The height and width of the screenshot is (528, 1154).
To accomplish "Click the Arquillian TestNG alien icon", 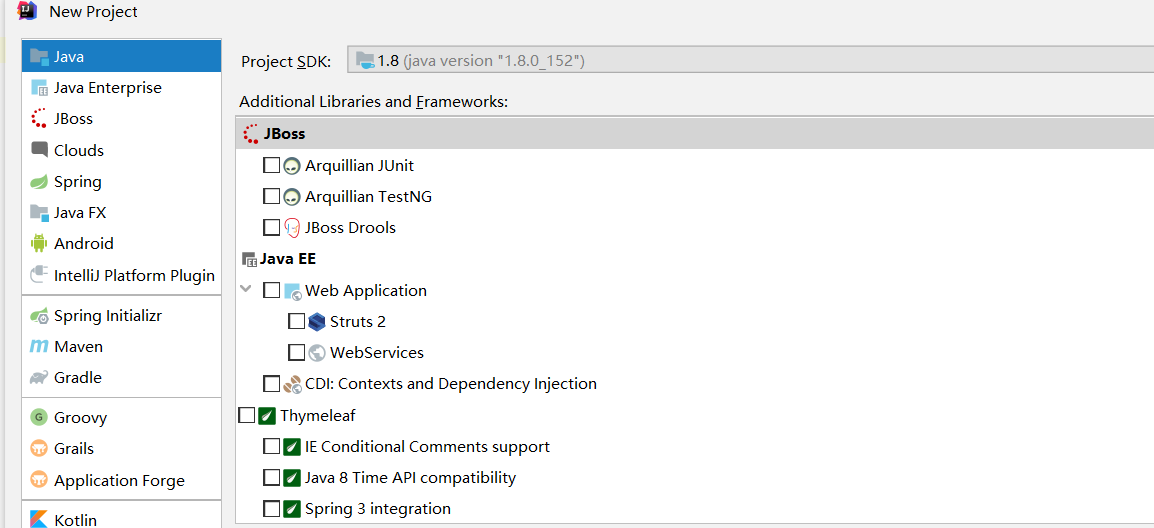I will (292, 197).
